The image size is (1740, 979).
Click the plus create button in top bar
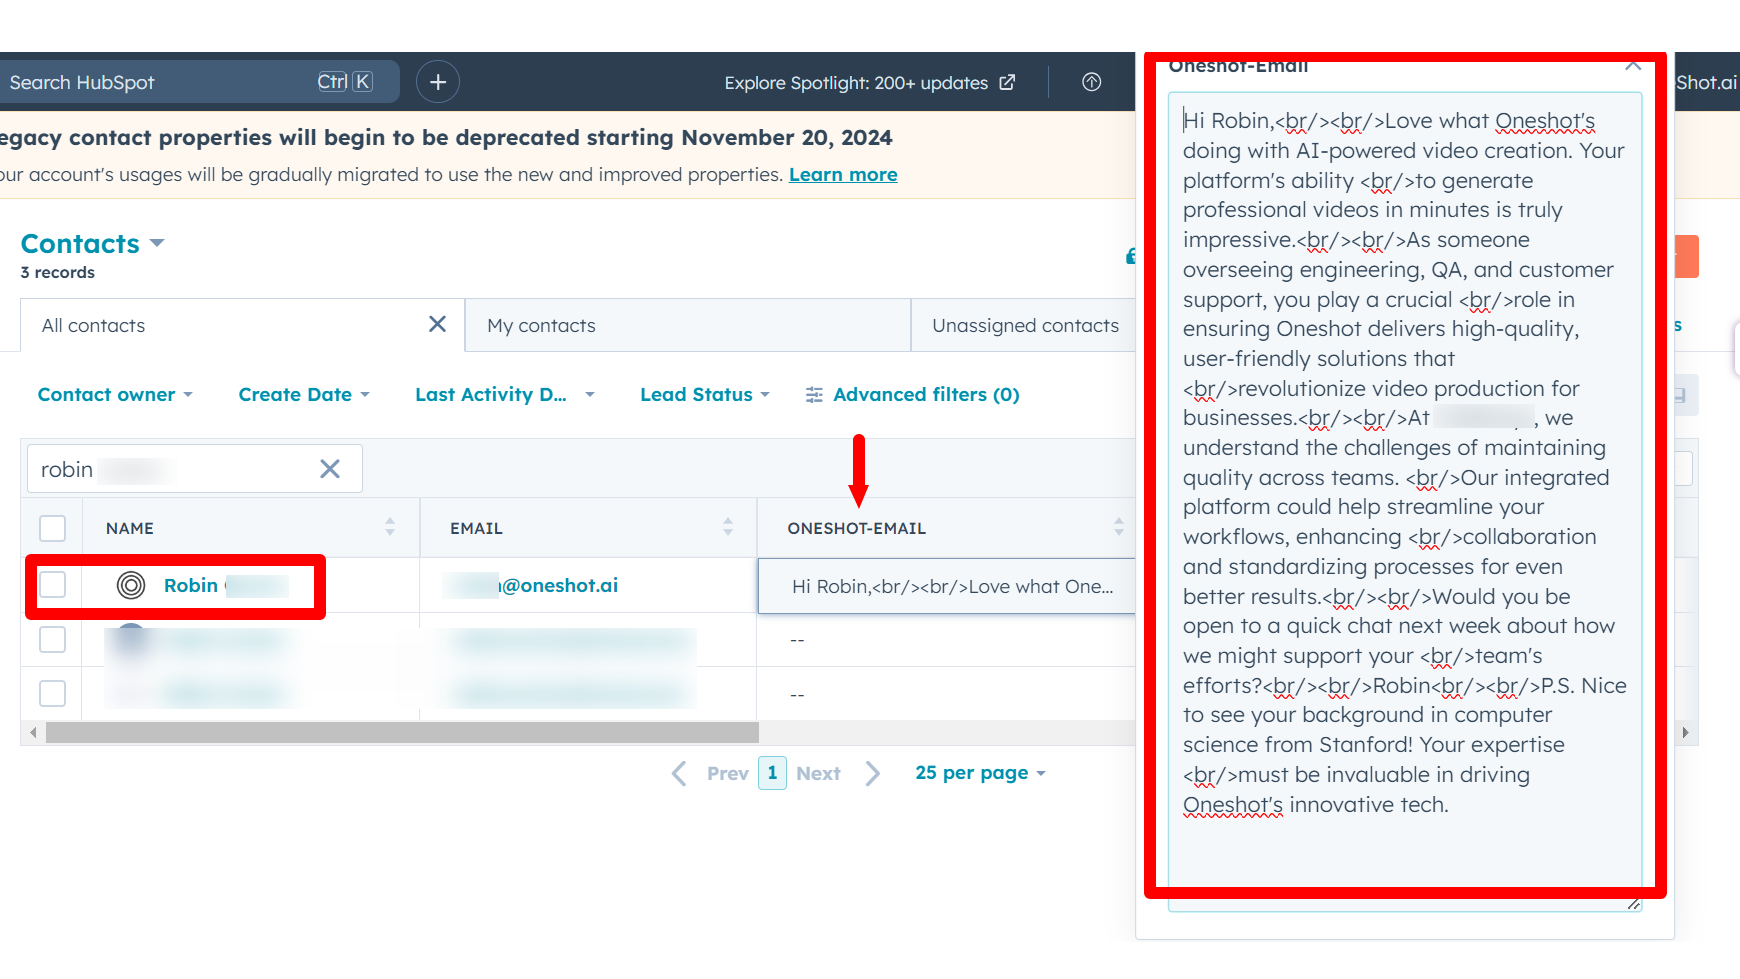coord(438,82)
